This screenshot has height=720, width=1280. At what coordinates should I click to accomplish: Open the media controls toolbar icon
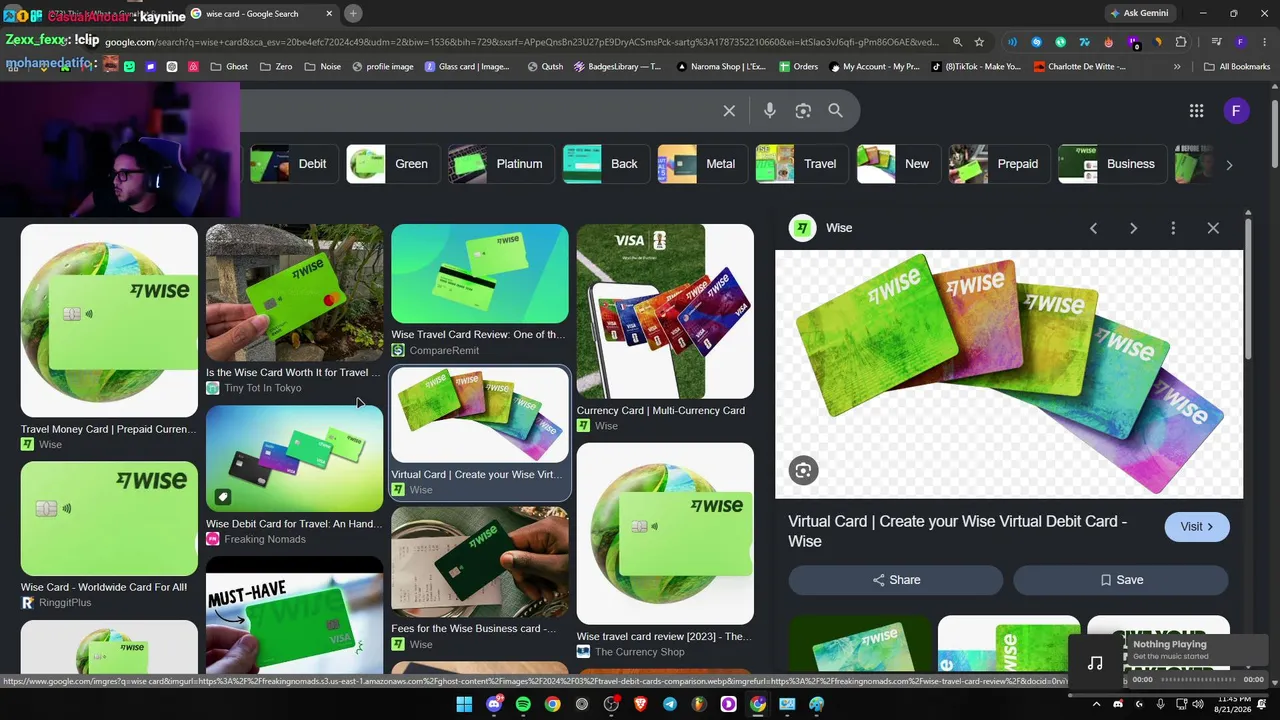(1216, 42)
